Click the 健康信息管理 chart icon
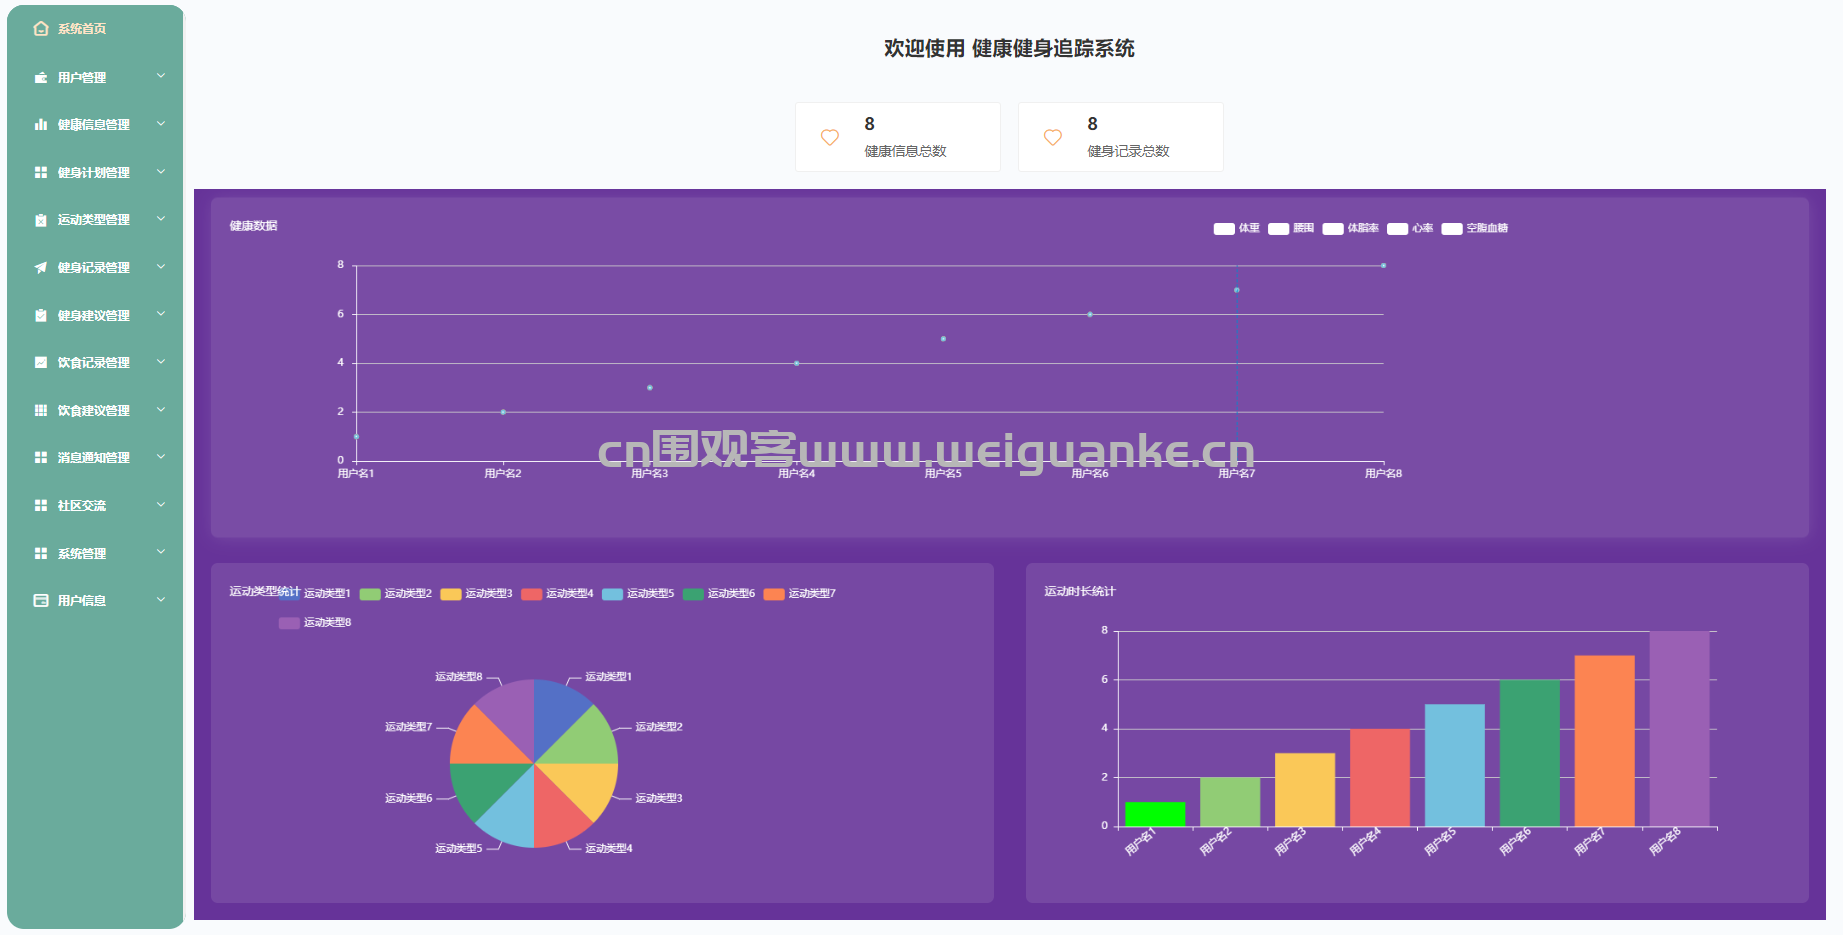This screenshot has height=935, width=1843. pyautogui.click(x=40, y=124)
